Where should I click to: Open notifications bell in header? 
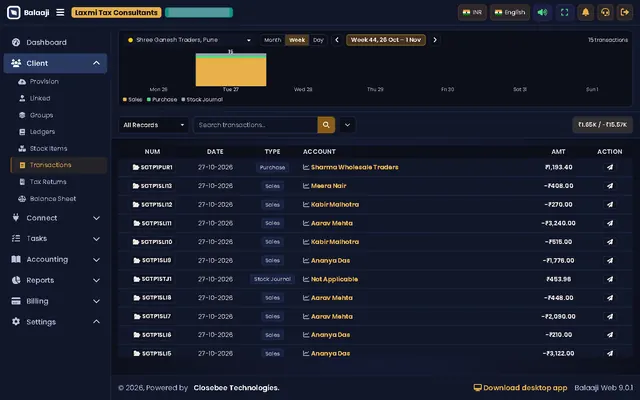tap(585, 12)
